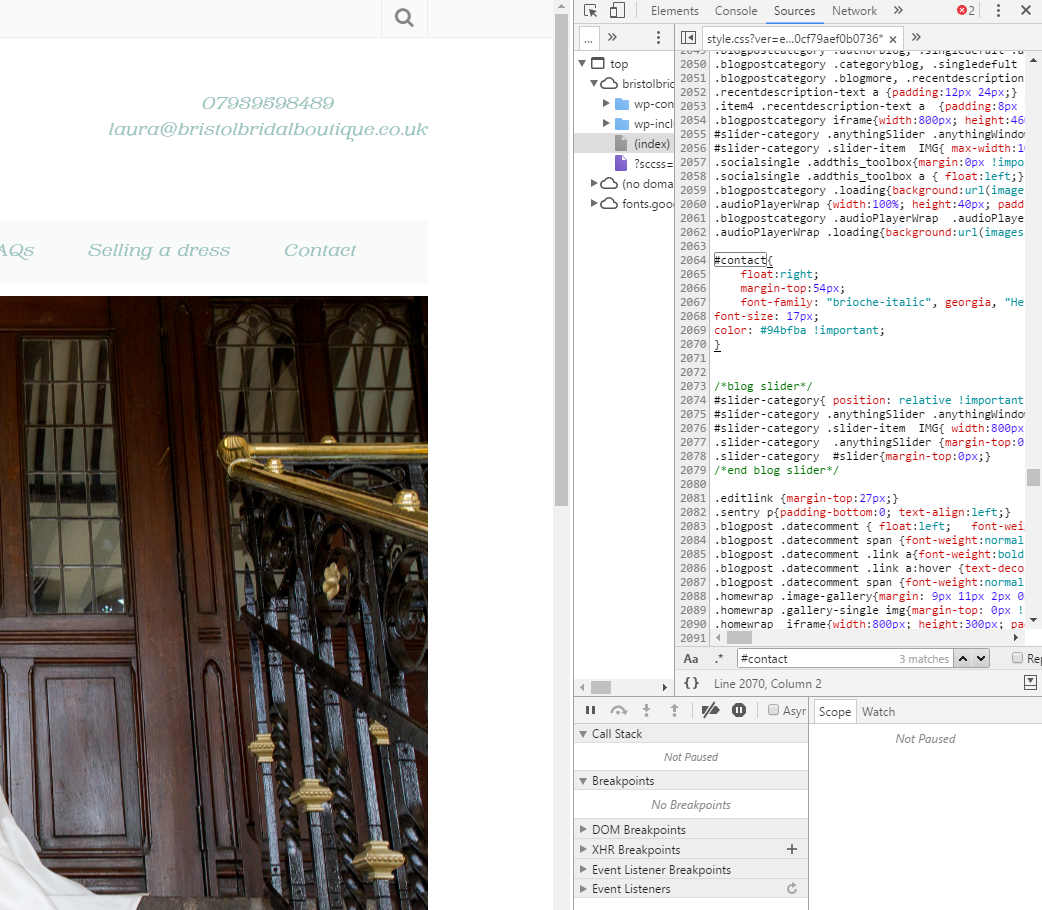The width and height of the screenshot is (1042, 910).
Task: Click the step over function icon
Action: click(x=619, y=711)
